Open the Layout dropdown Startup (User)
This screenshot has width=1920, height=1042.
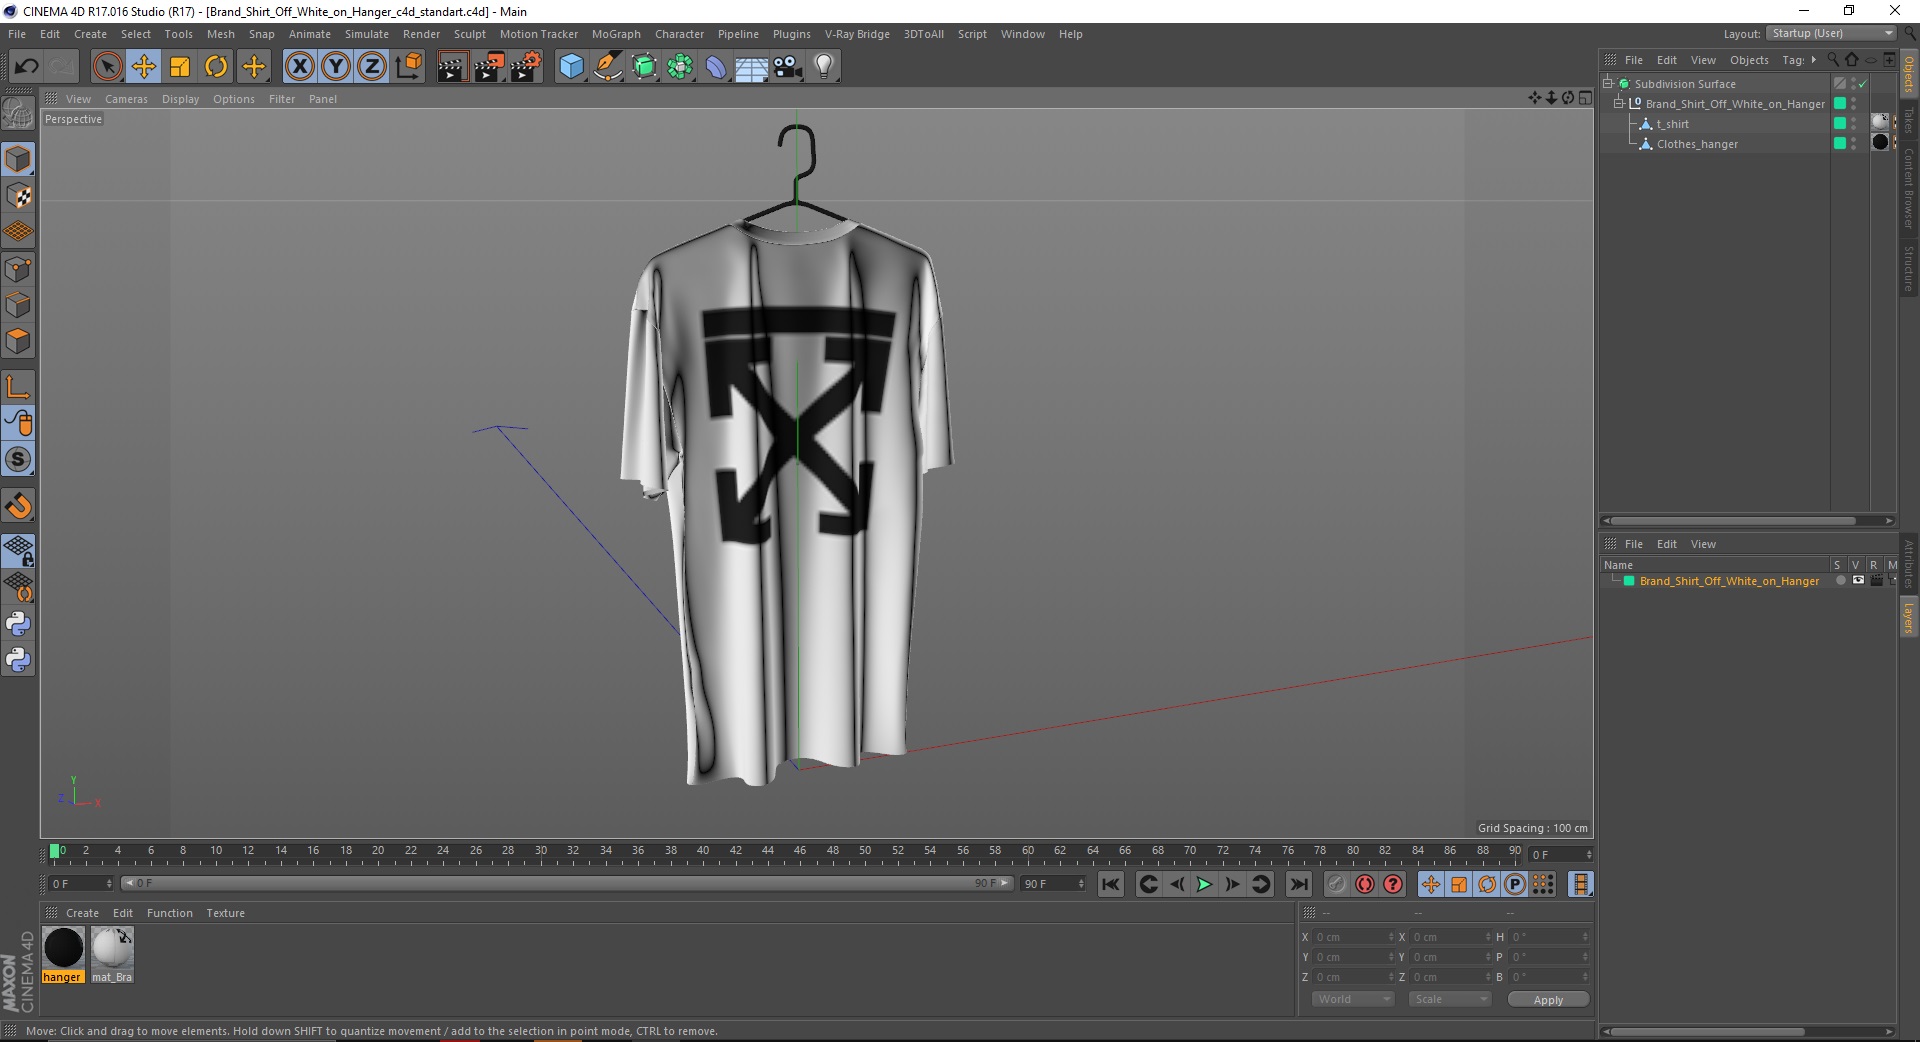point(1832,33)
